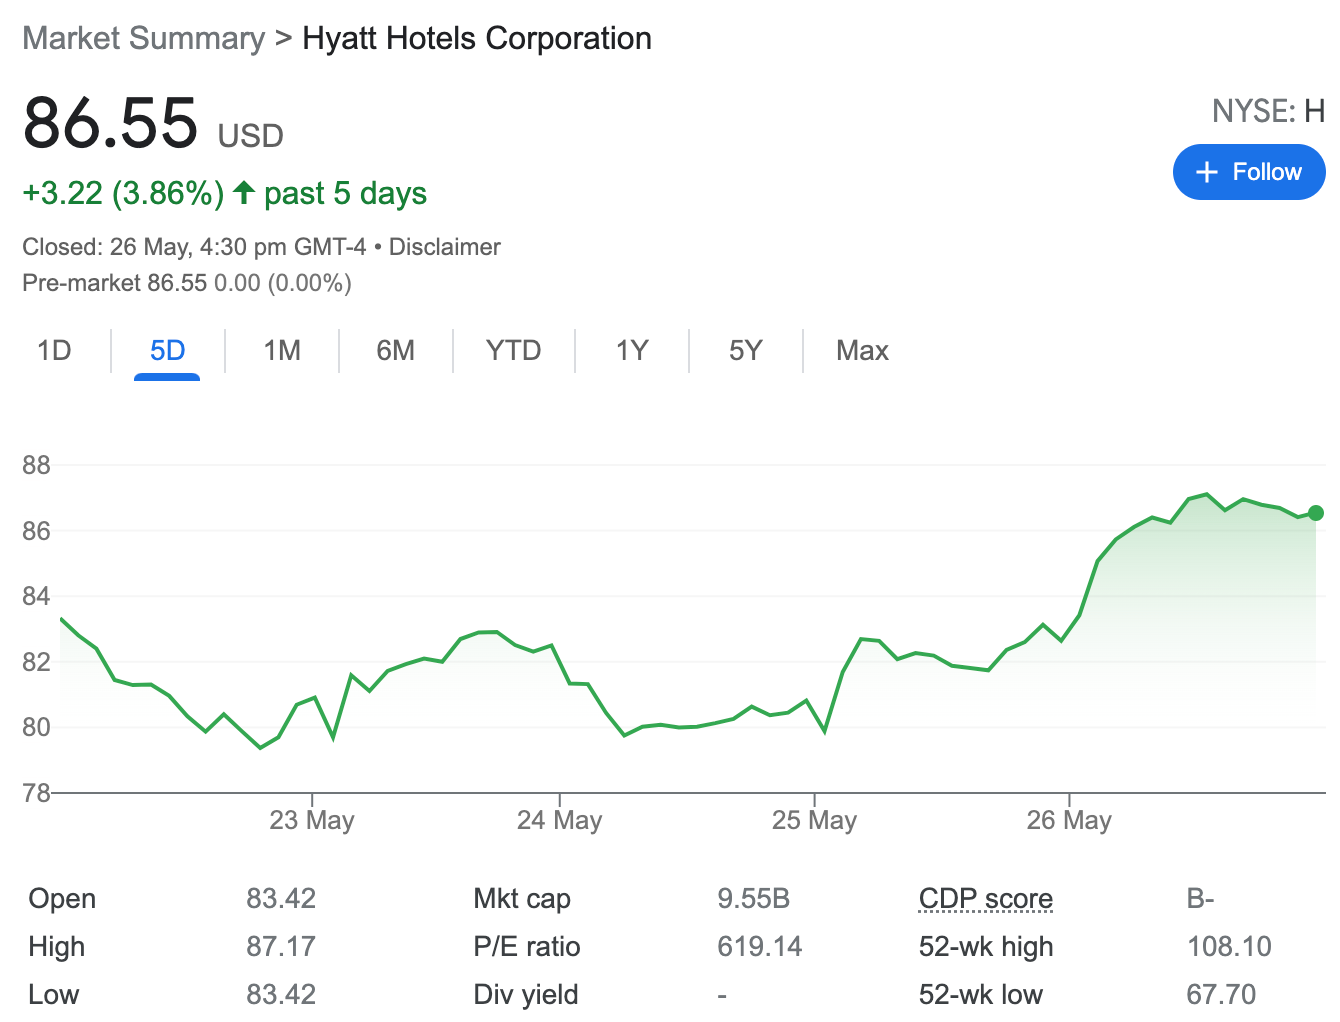Click the Follow button
The image size is (1340, 1022).
(x=1249, y=172)
